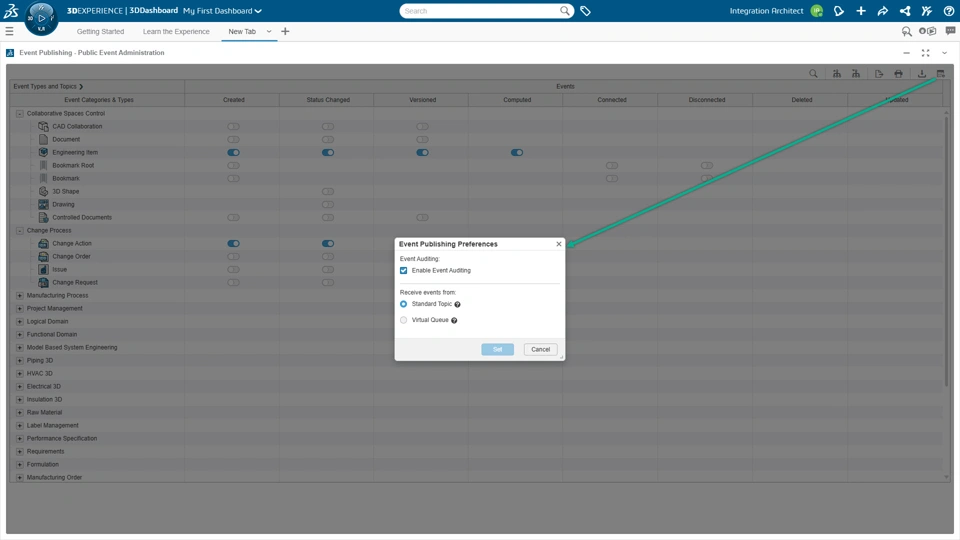The image size is (960, 540).
Task: Click the Share arrow icon
Action: pyautogui.click(x=883, y=11)
